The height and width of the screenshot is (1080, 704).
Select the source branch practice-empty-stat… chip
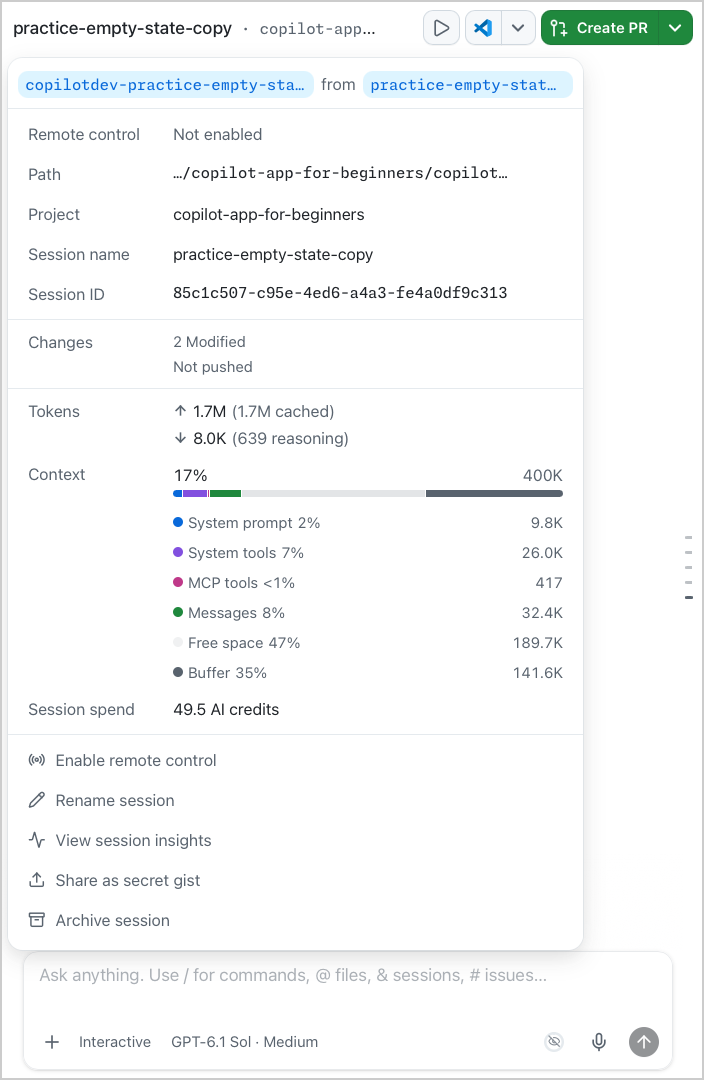click(x=467, y=85)
